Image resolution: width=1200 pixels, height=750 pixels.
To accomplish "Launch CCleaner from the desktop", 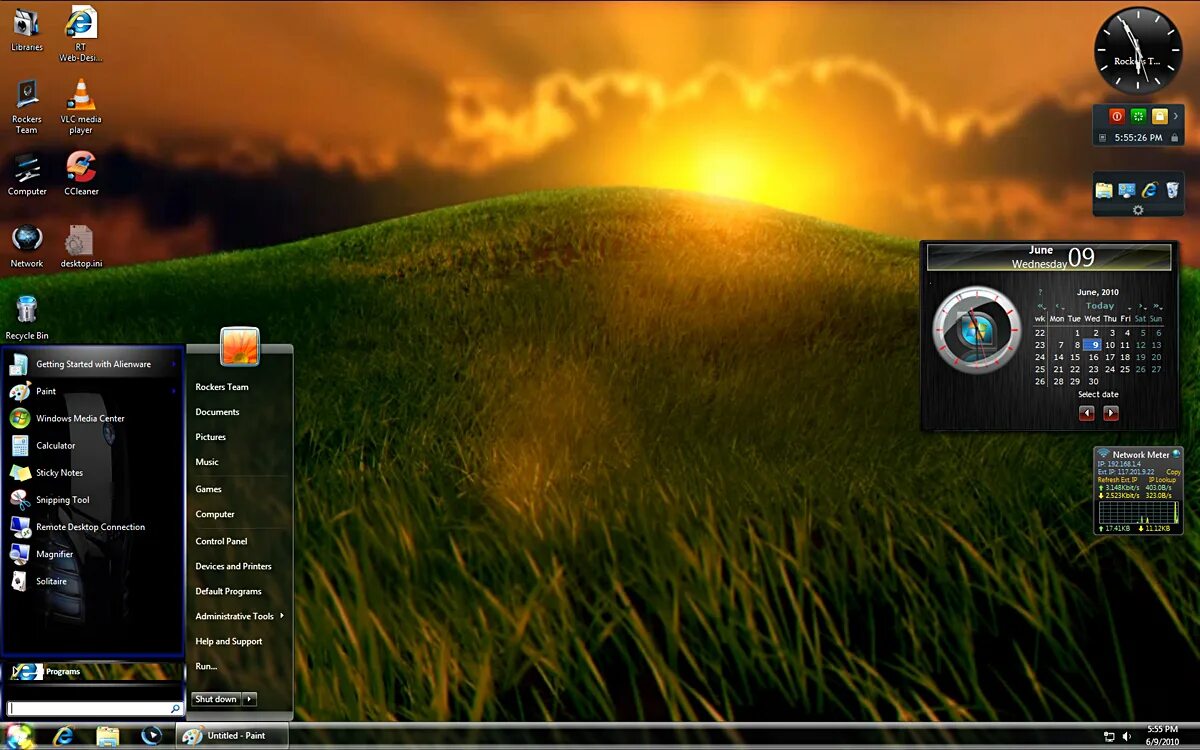I will 81,174.
